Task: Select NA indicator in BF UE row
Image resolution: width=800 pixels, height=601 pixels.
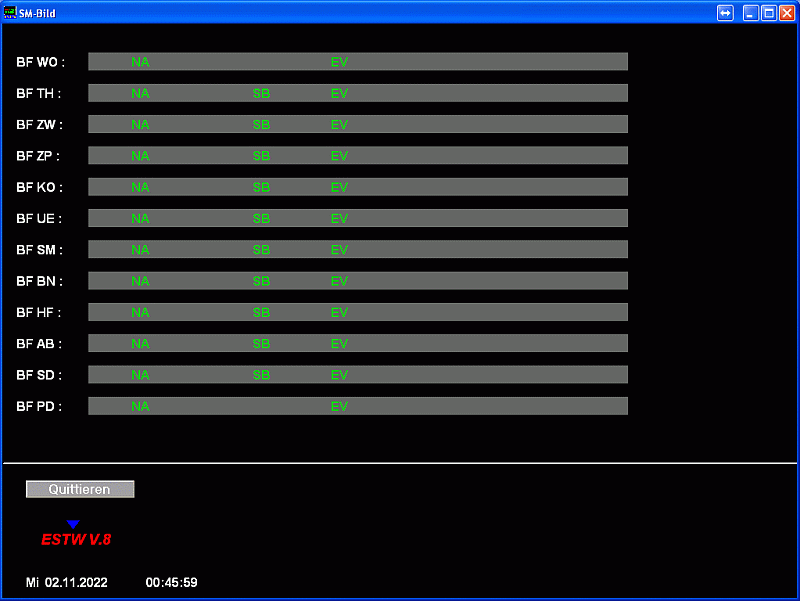Action: point(140,218)
